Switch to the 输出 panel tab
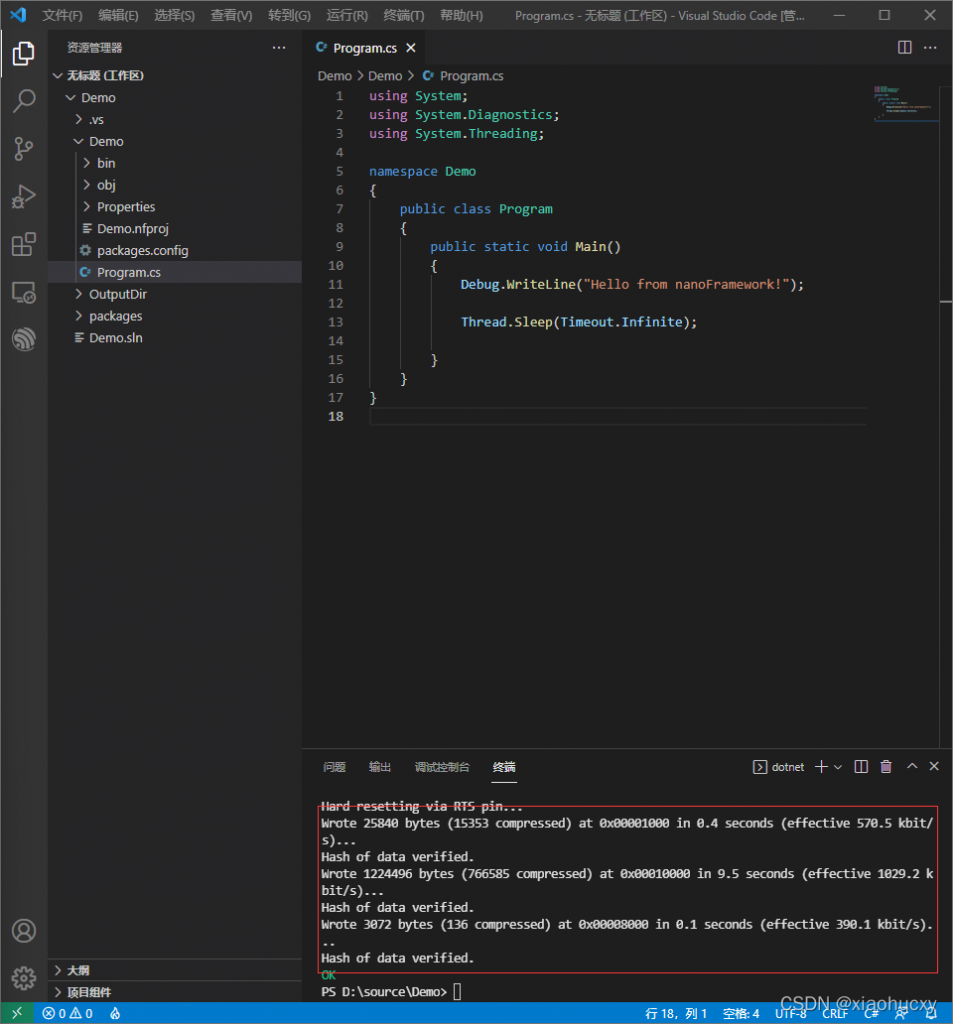 [380, 767]
